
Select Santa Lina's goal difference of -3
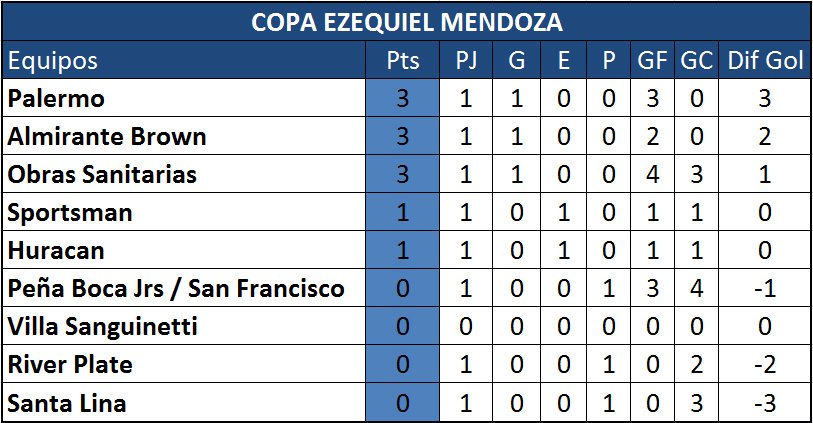click(x=764, y=402)
